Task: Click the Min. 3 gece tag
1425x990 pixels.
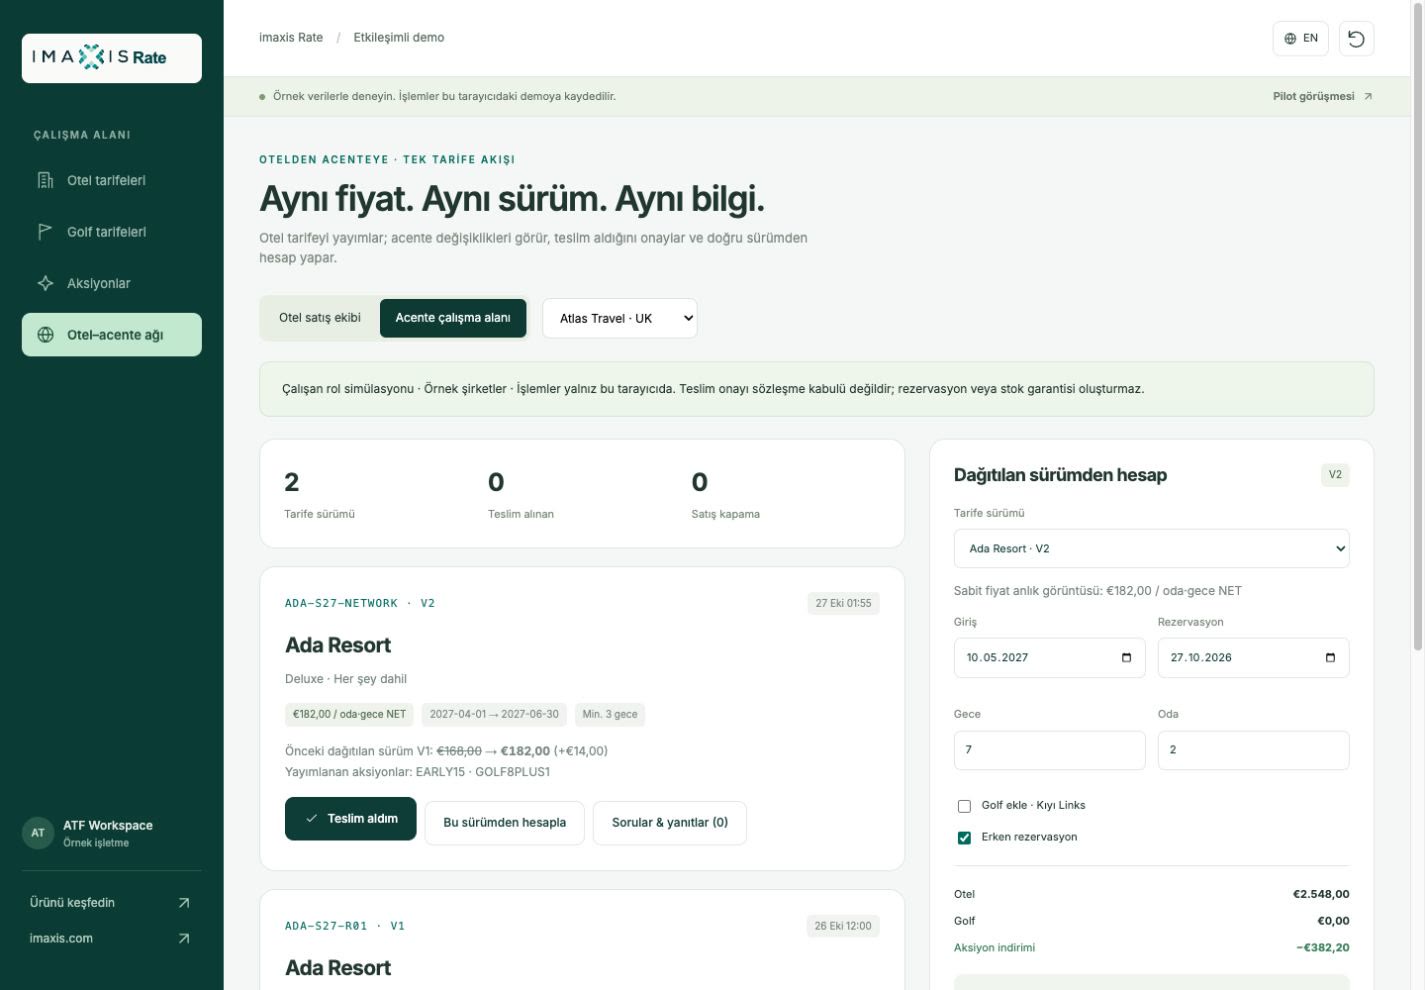Action: tap(610, 715)
